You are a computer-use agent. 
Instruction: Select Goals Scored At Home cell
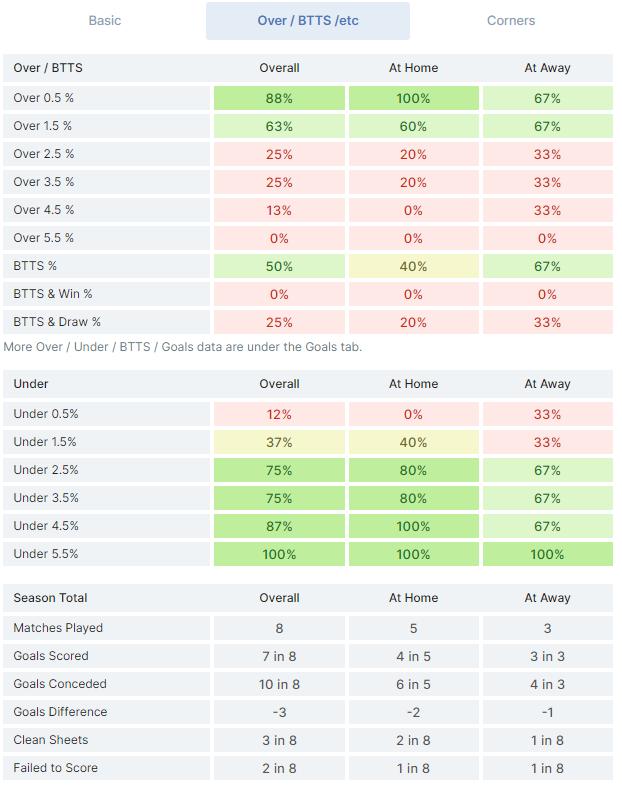point(413,657)
